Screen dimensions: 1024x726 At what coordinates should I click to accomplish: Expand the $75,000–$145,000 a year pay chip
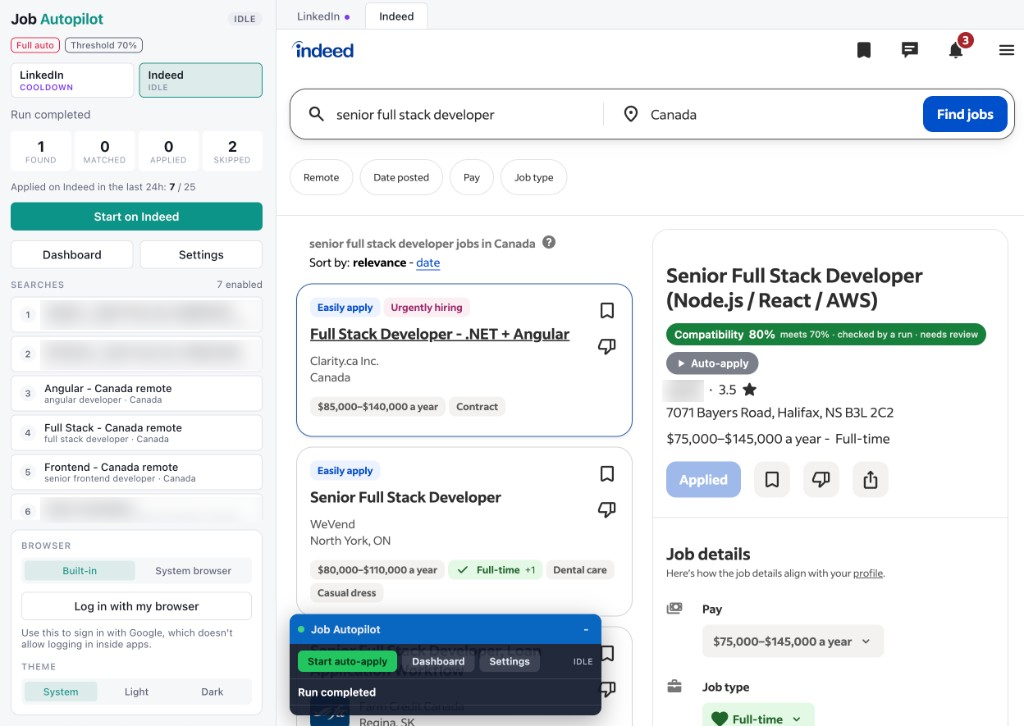[x=792, y=641]
